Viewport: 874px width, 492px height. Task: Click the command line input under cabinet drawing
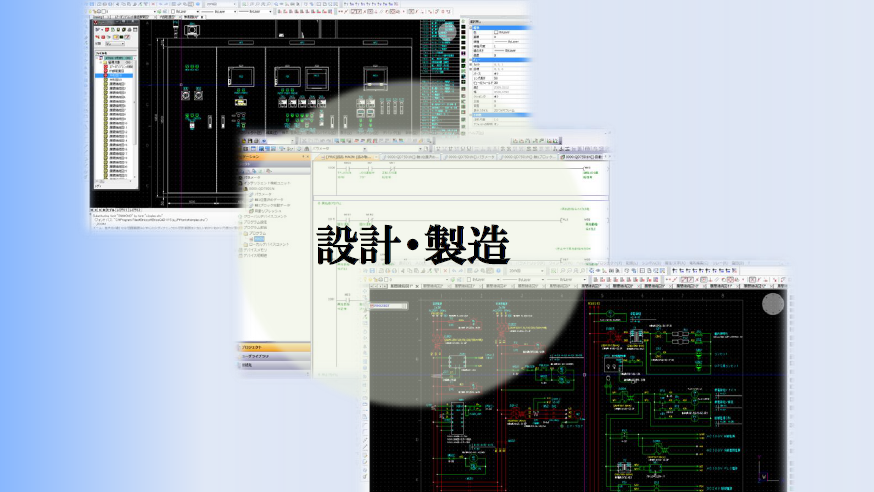point(150,226)
